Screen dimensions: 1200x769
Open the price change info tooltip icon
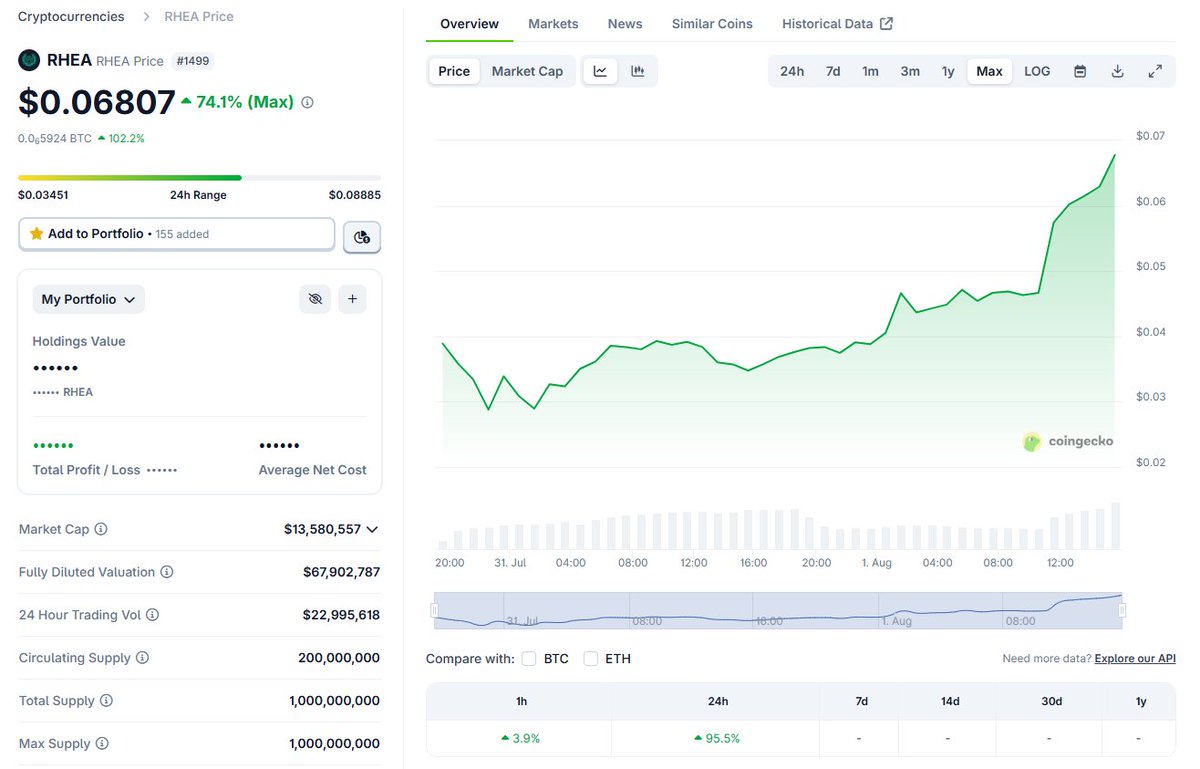[307, 102]
